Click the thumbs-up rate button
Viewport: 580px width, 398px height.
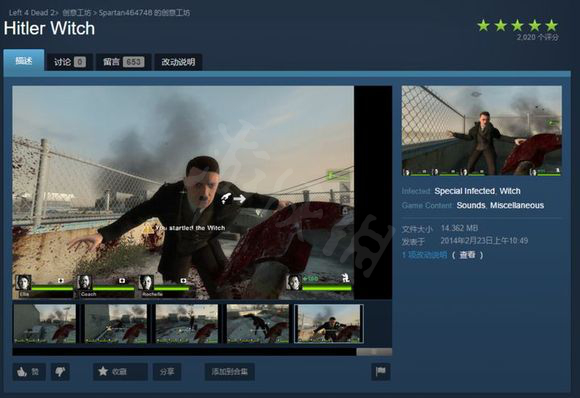tap(29, 371)
